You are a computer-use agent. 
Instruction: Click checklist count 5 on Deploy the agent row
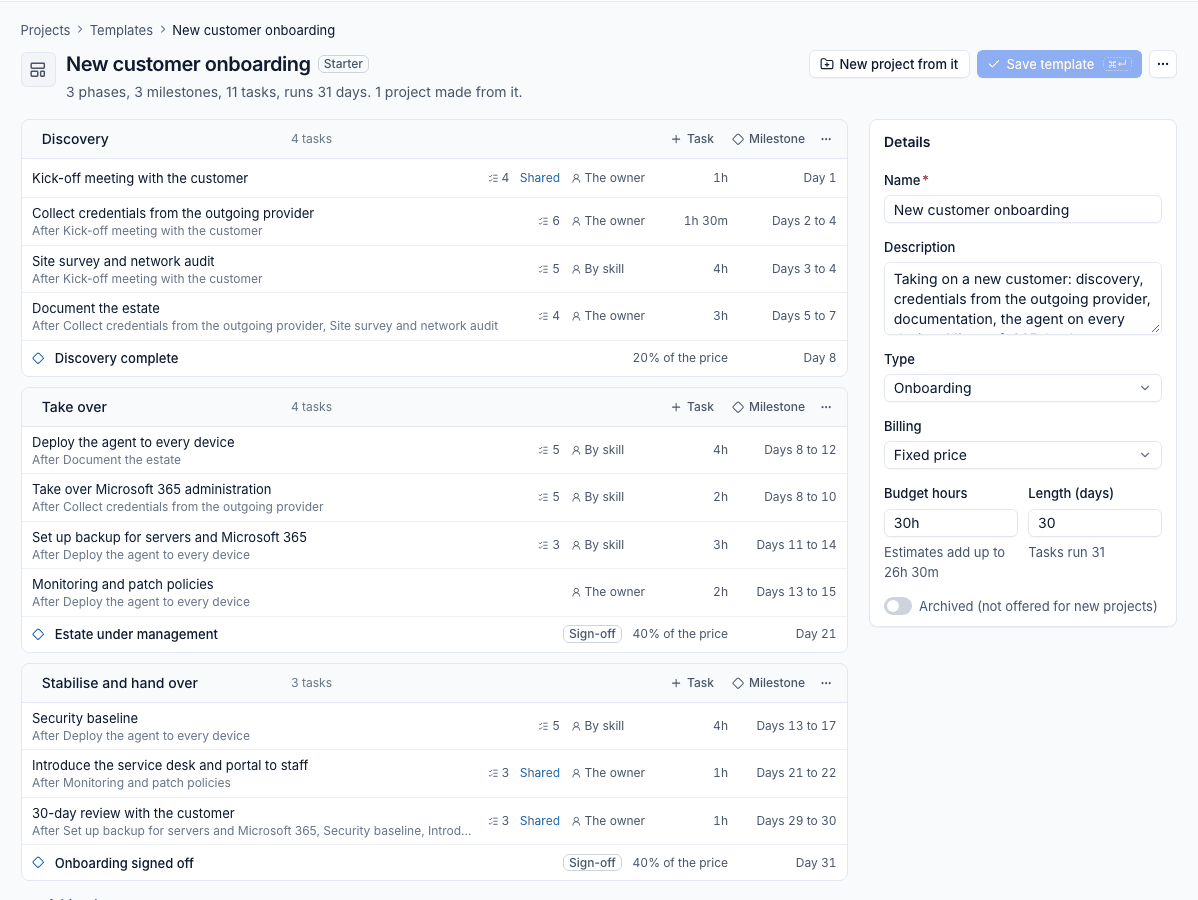pos(549,450)
